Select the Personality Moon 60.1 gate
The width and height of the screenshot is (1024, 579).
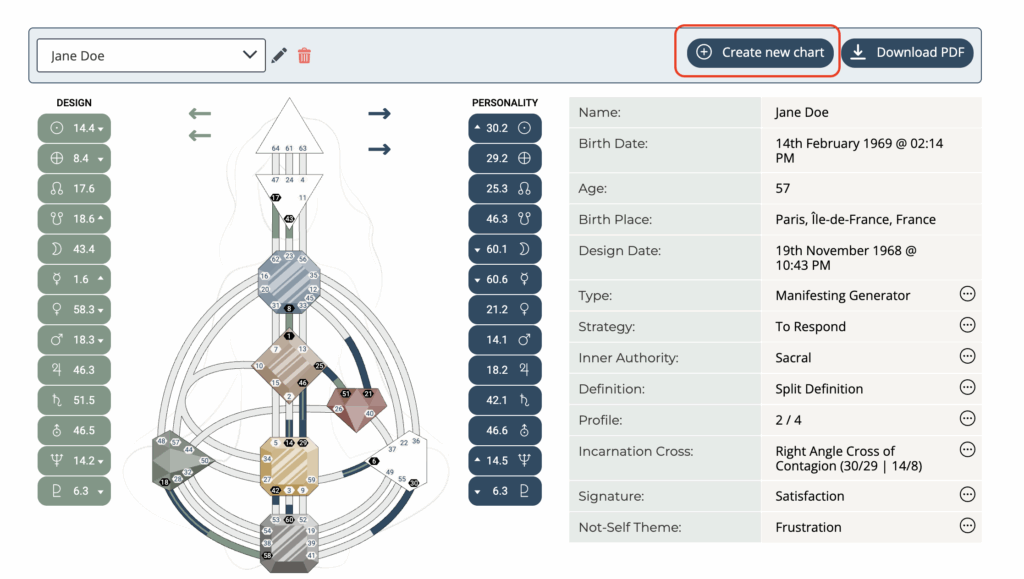tap(504, 249)
